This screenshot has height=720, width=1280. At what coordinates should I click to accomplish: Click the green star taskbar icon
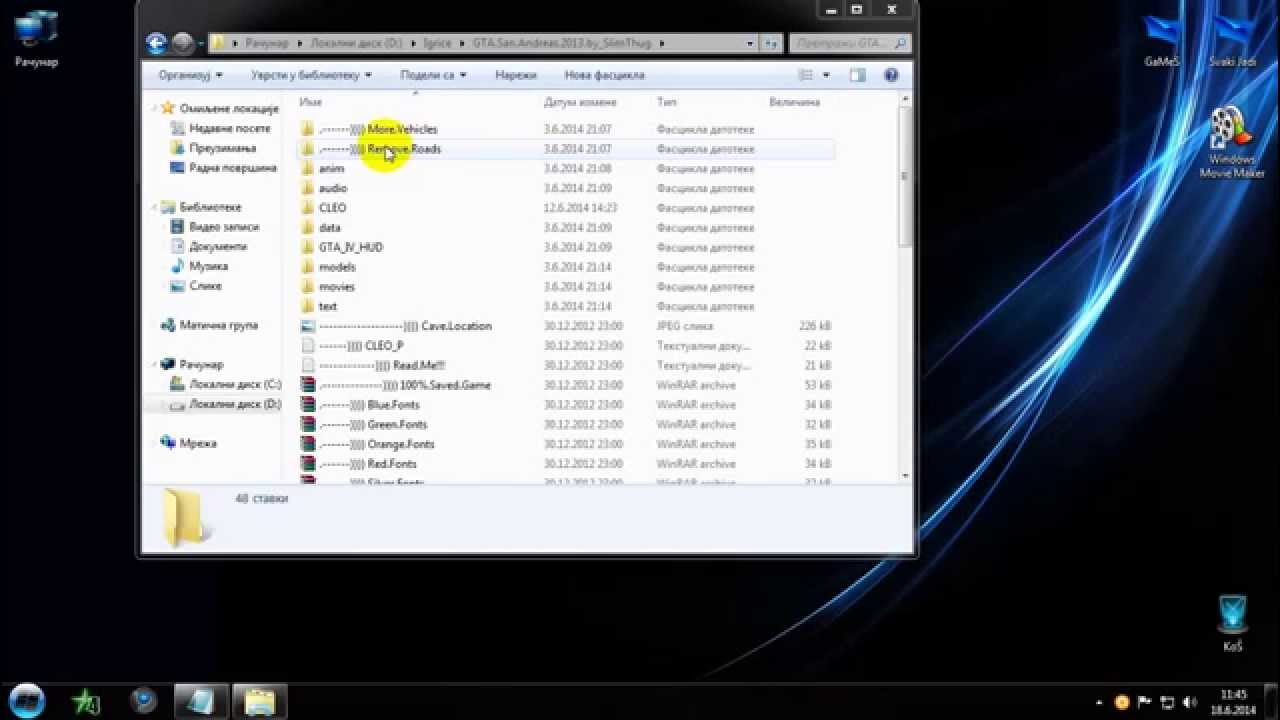86,701
